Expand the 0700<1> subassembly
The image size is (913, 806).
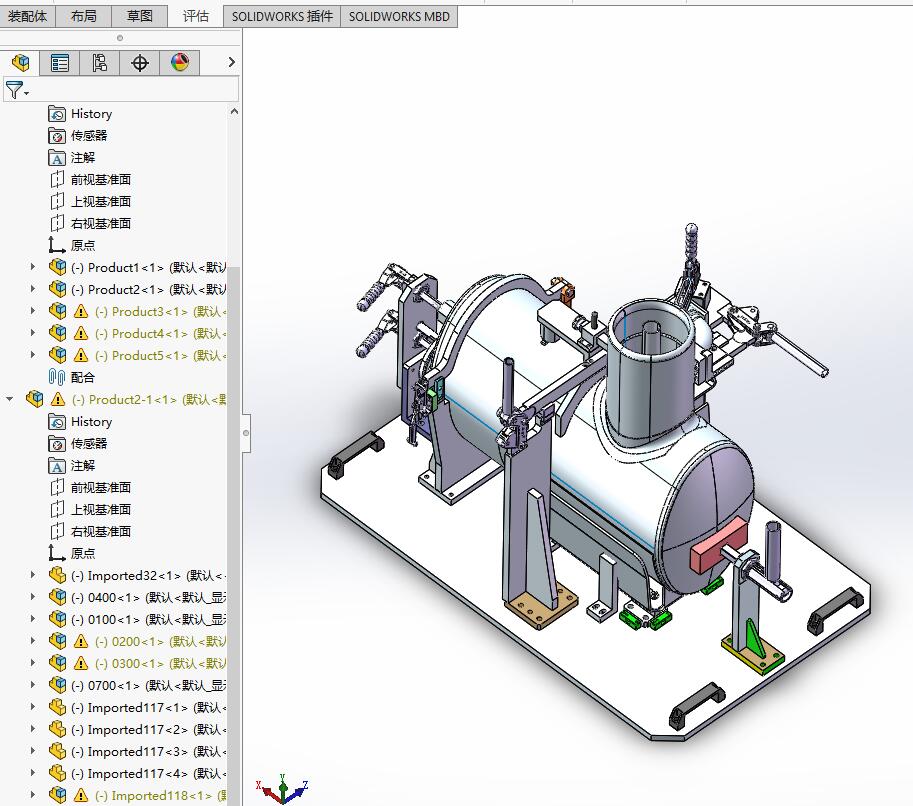tap(33, 685)
